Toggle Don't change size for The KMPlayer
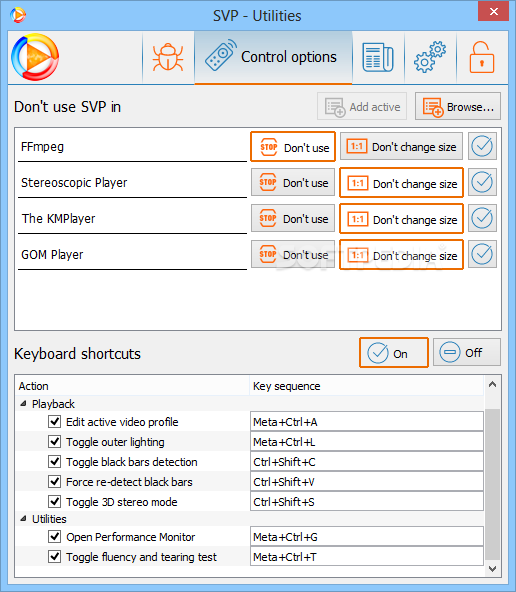 coord(401,219)
